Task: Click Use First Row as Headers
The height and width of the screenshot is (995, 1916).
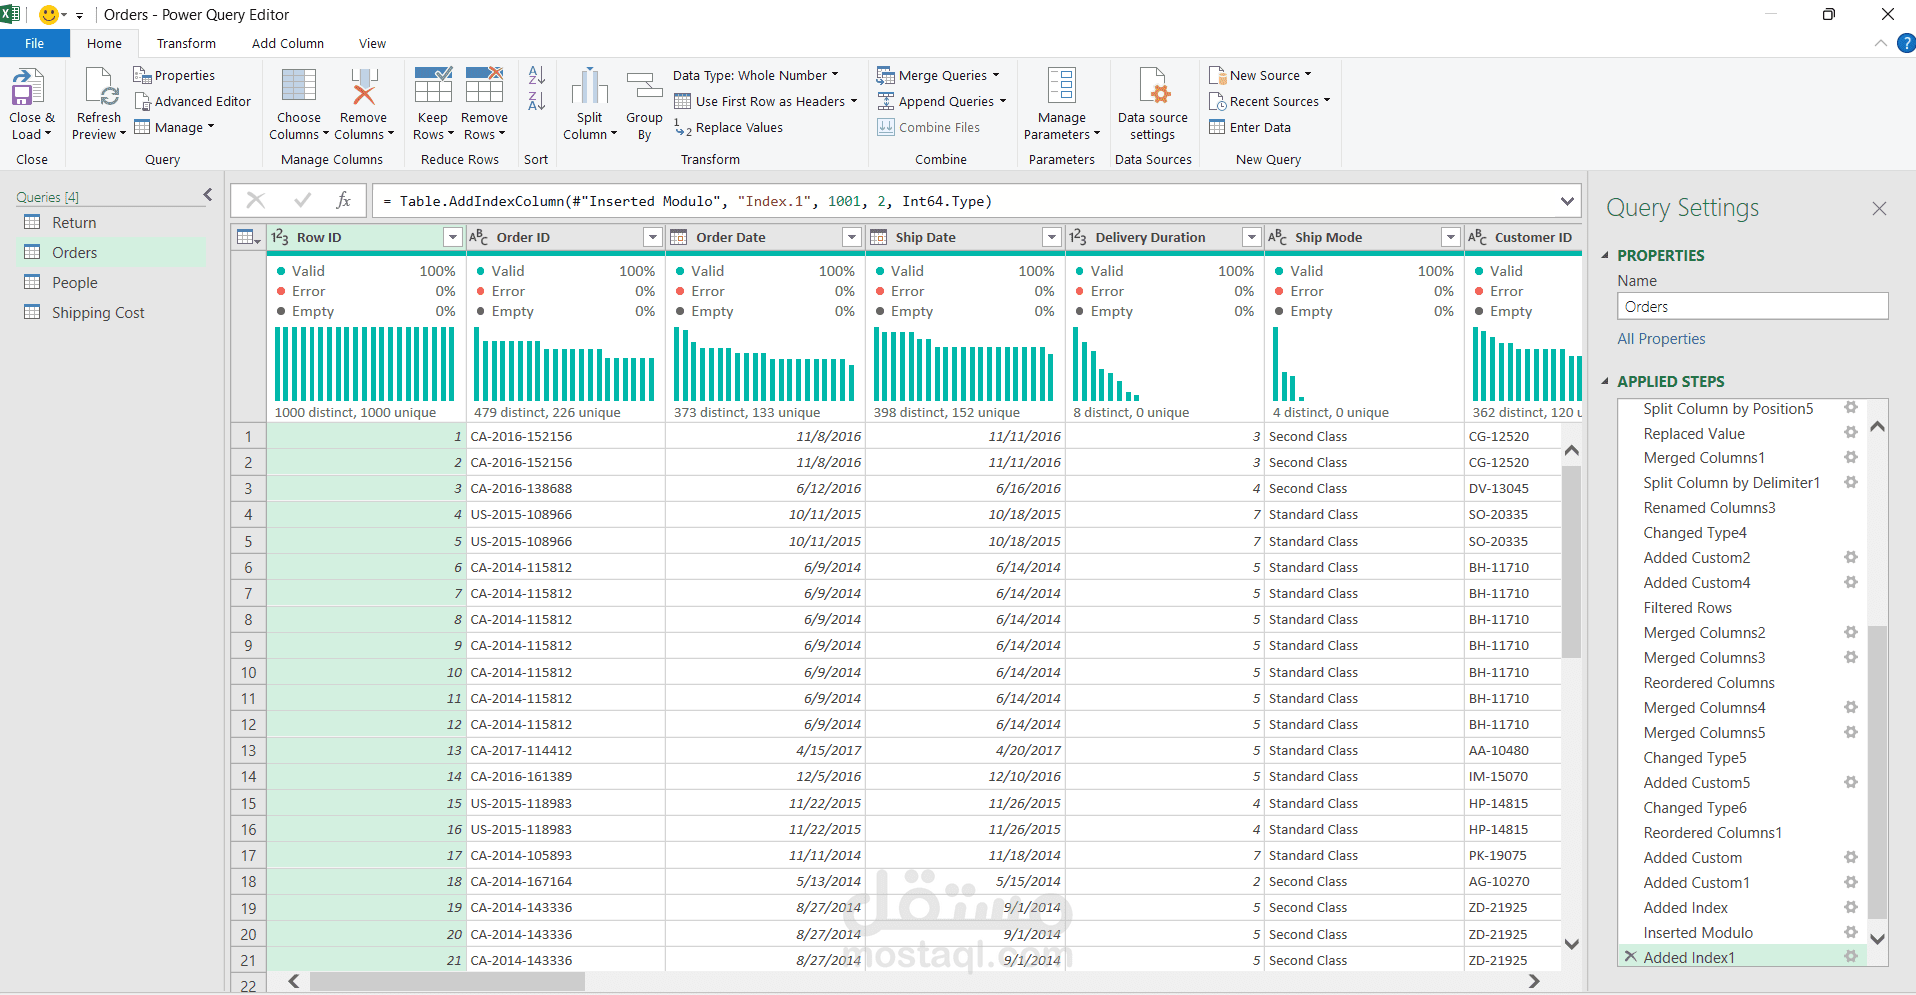Action: point(766,101)
